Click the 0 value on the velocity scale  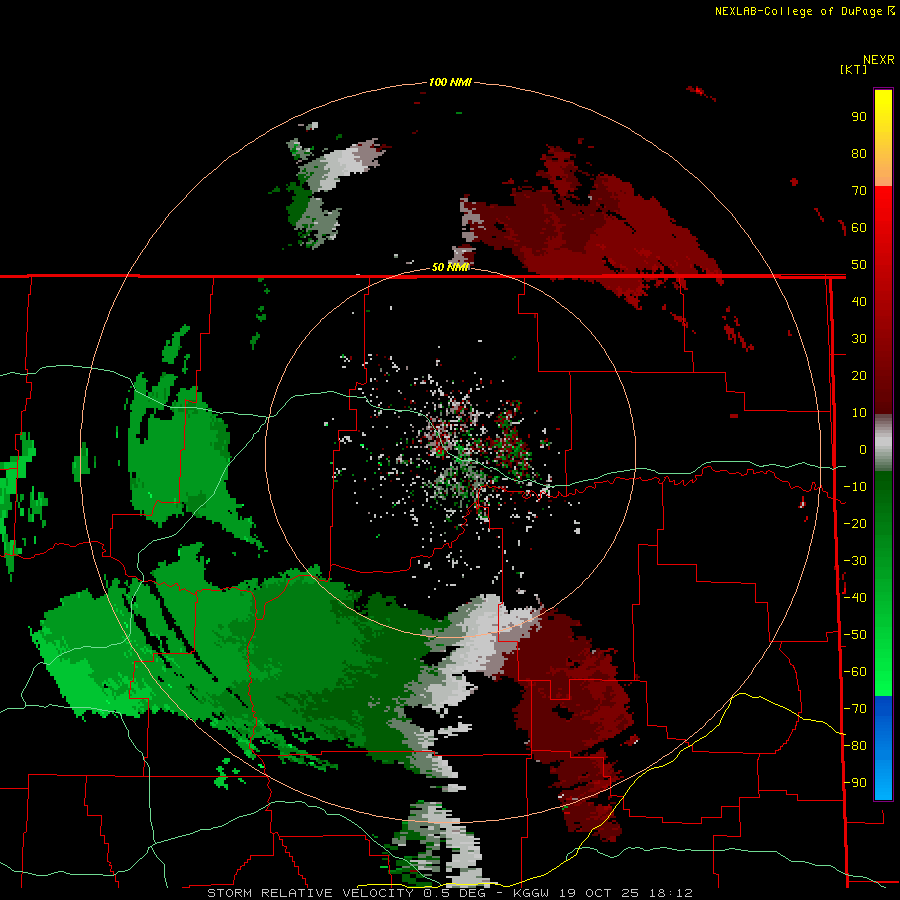[x=863, y=449]
